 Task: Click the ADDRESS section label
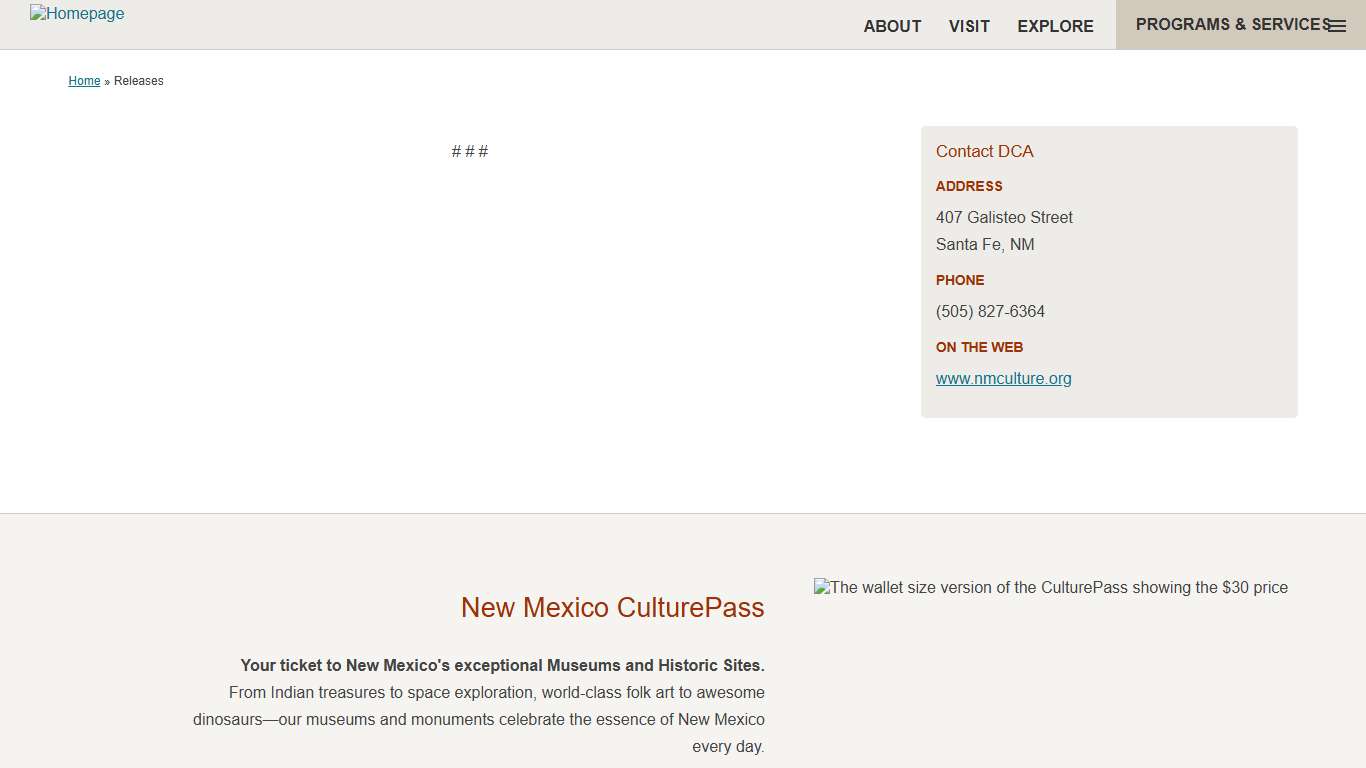click(x=968, y=186)
